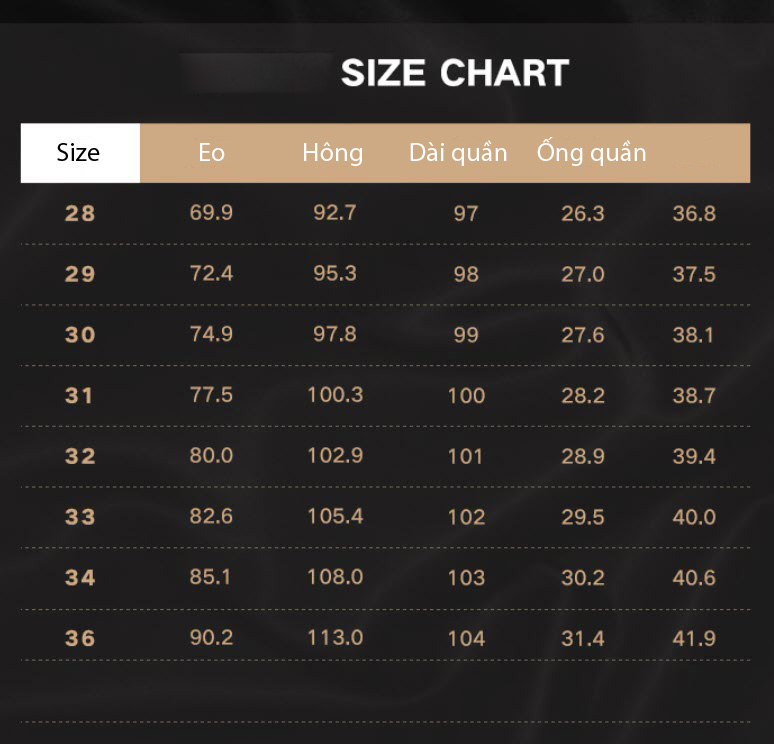
Task: Click the Hông column header
Action: click(x=333, y=153)
